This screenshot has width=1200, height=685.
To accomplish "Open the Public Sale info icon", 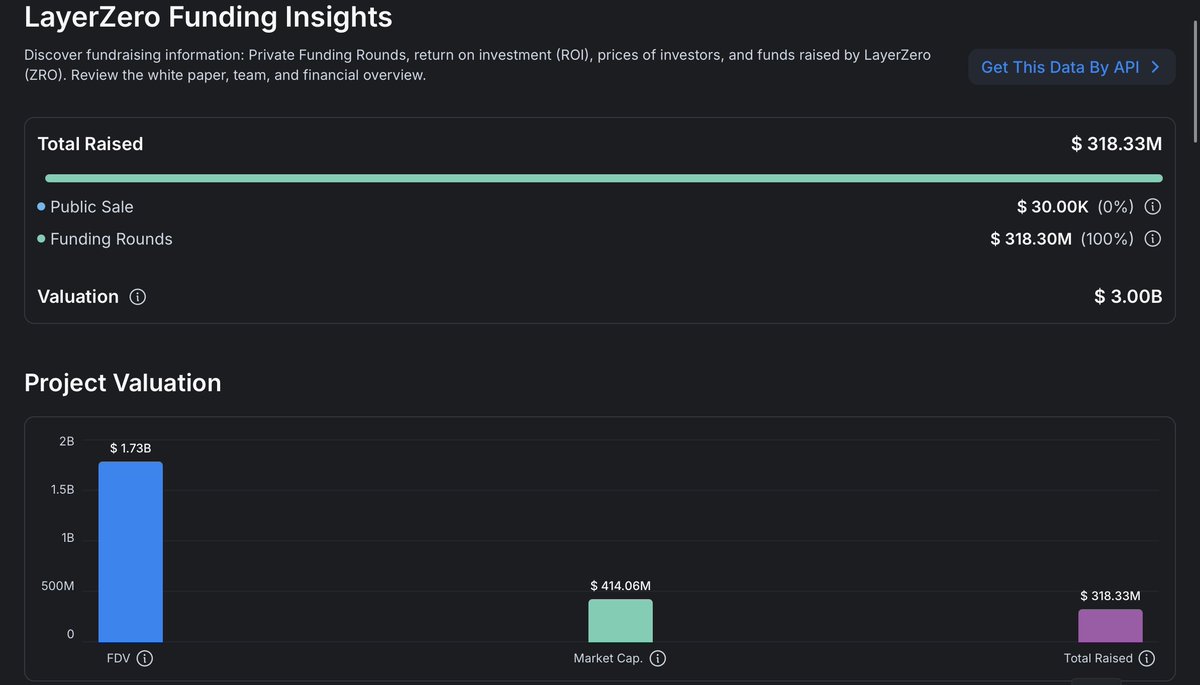I will tap(1151, 206).
